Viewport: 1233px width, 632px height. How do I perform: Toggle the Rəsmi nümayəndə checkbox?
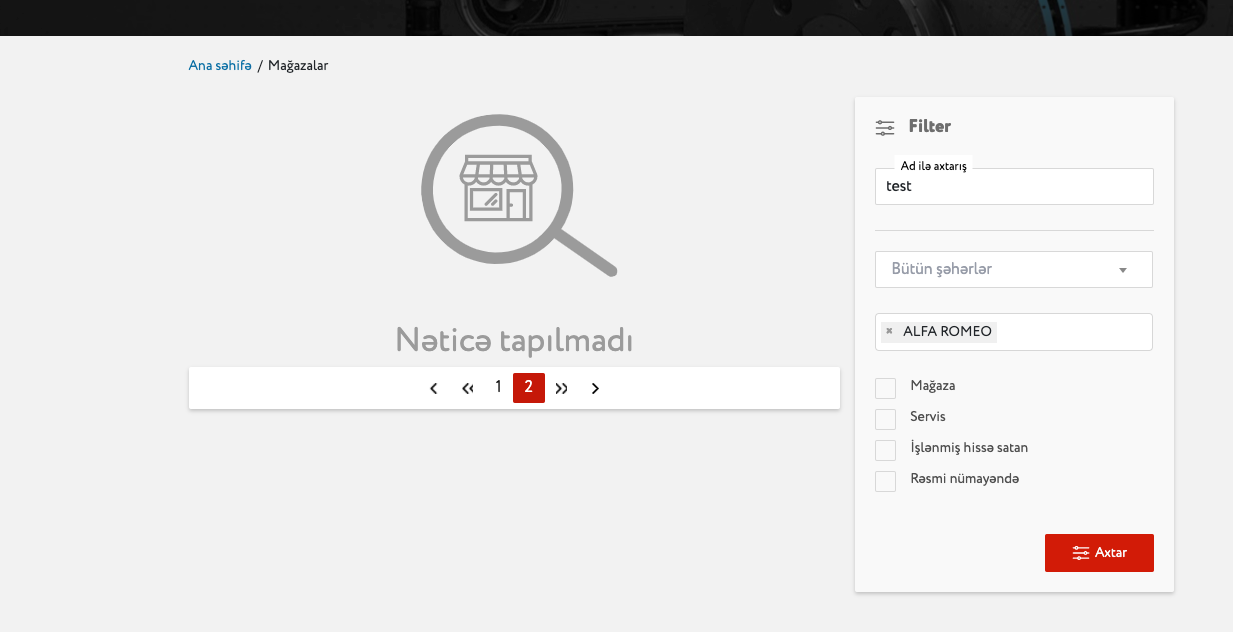coord(885,481)
